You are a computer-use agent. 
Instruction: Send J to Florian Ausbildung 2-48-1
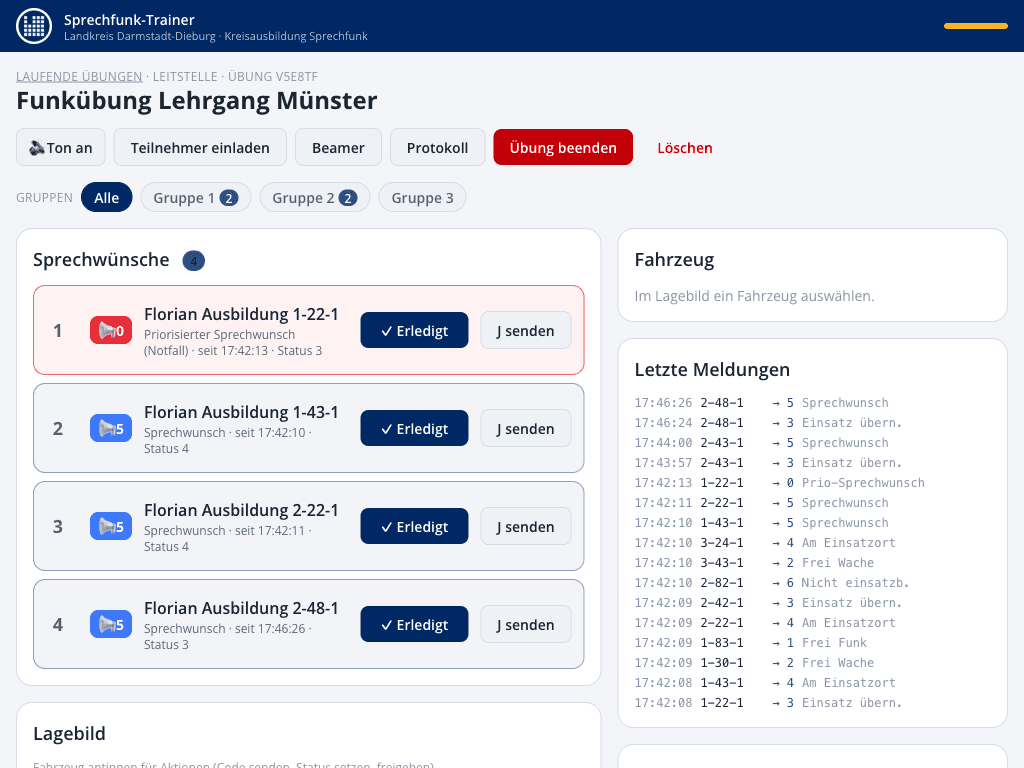pos(526,624)
